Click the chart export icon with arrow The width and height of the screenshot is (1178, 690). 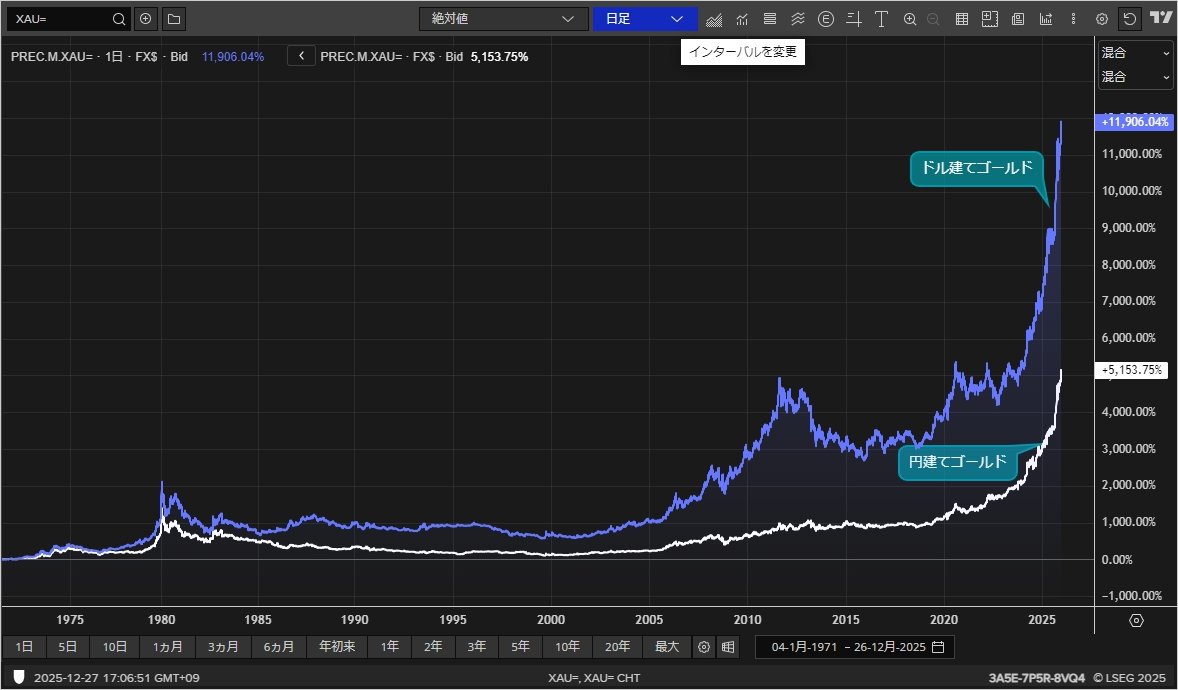click(x=1046, y=18)
